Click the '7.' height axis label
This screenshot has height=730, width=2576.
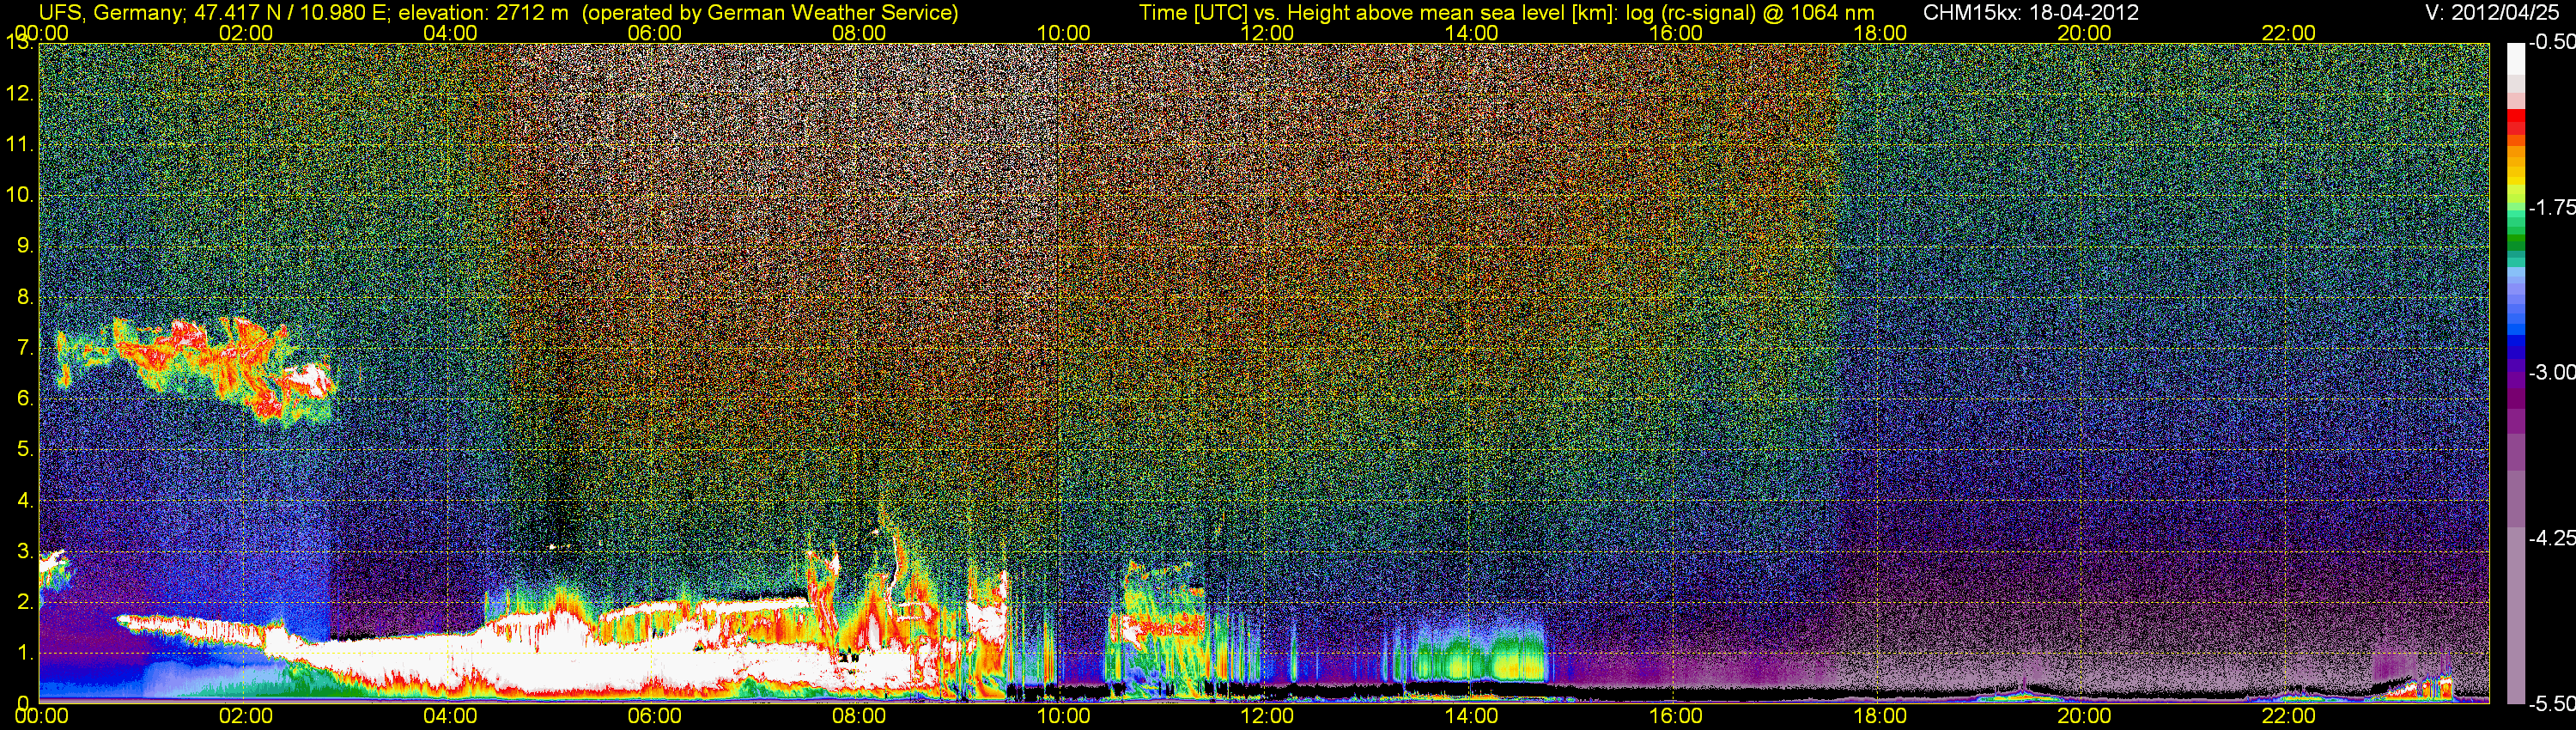(x=25, y=348)
